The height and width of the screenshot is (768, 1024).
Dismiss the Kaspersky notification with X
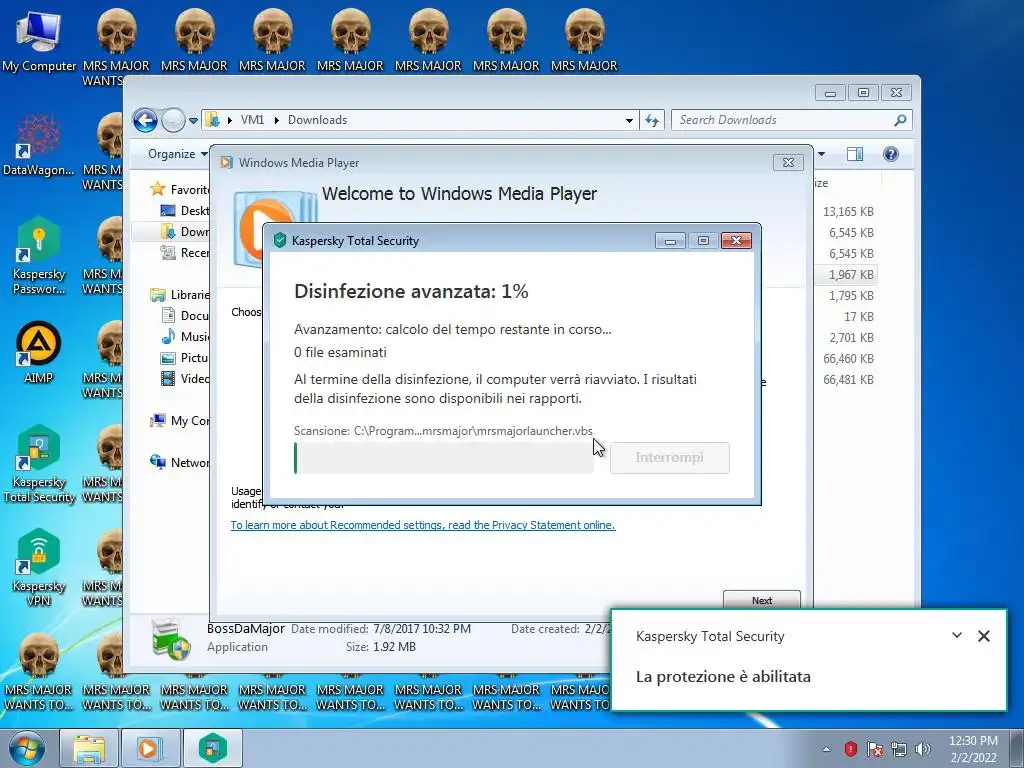(x=984, y=635)
